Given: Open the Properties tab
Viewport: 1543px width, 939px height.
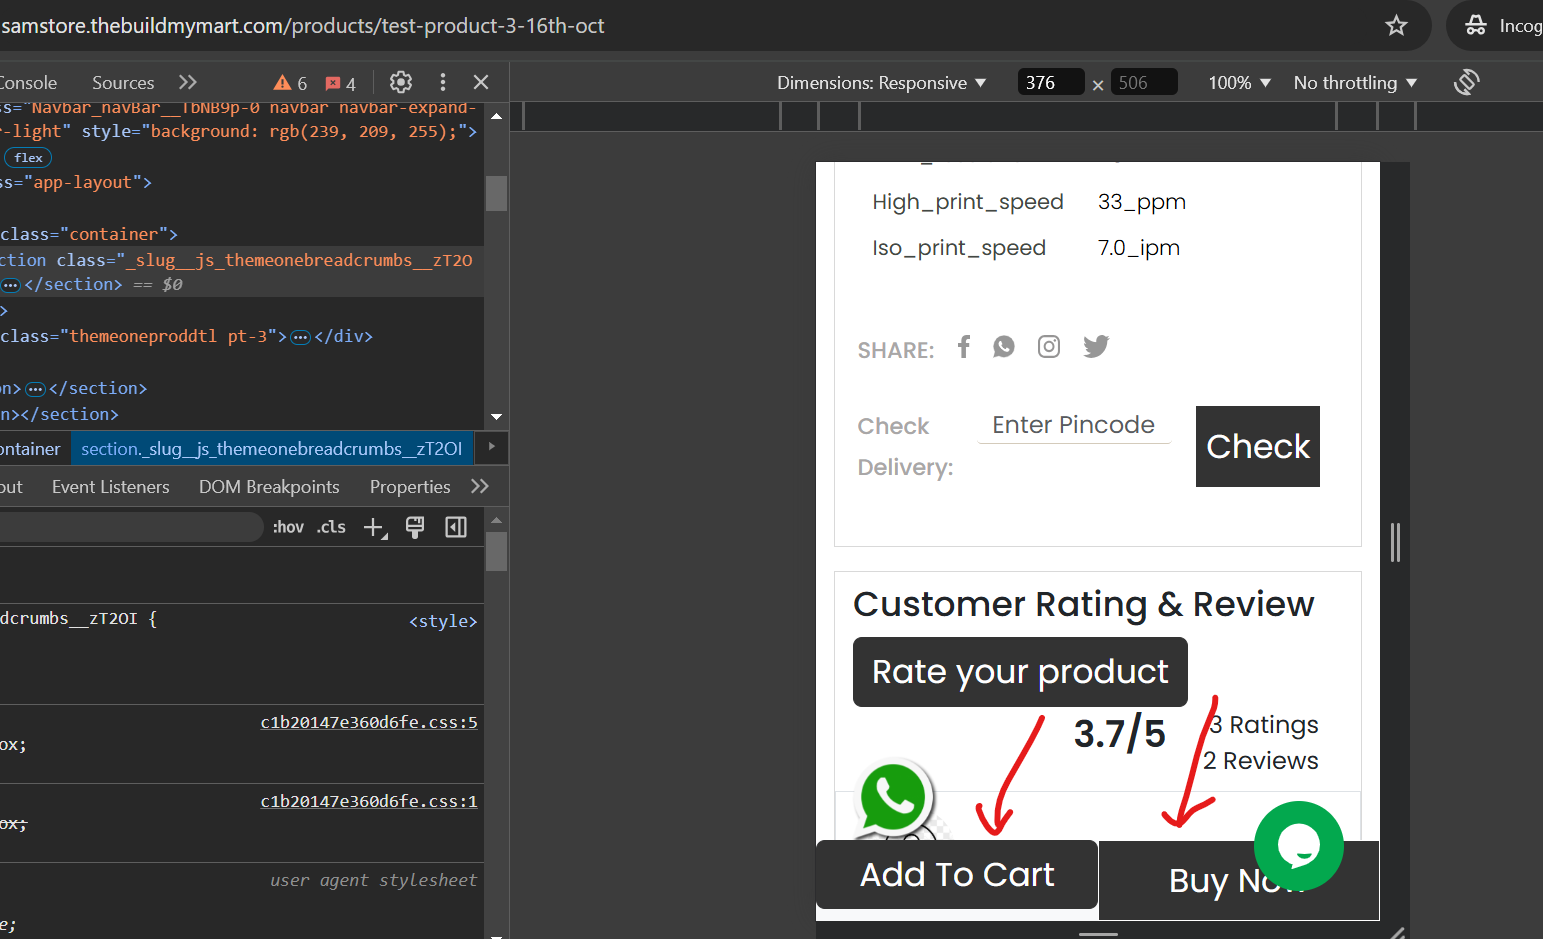Looking at the screenshot, I should point(410,487).
